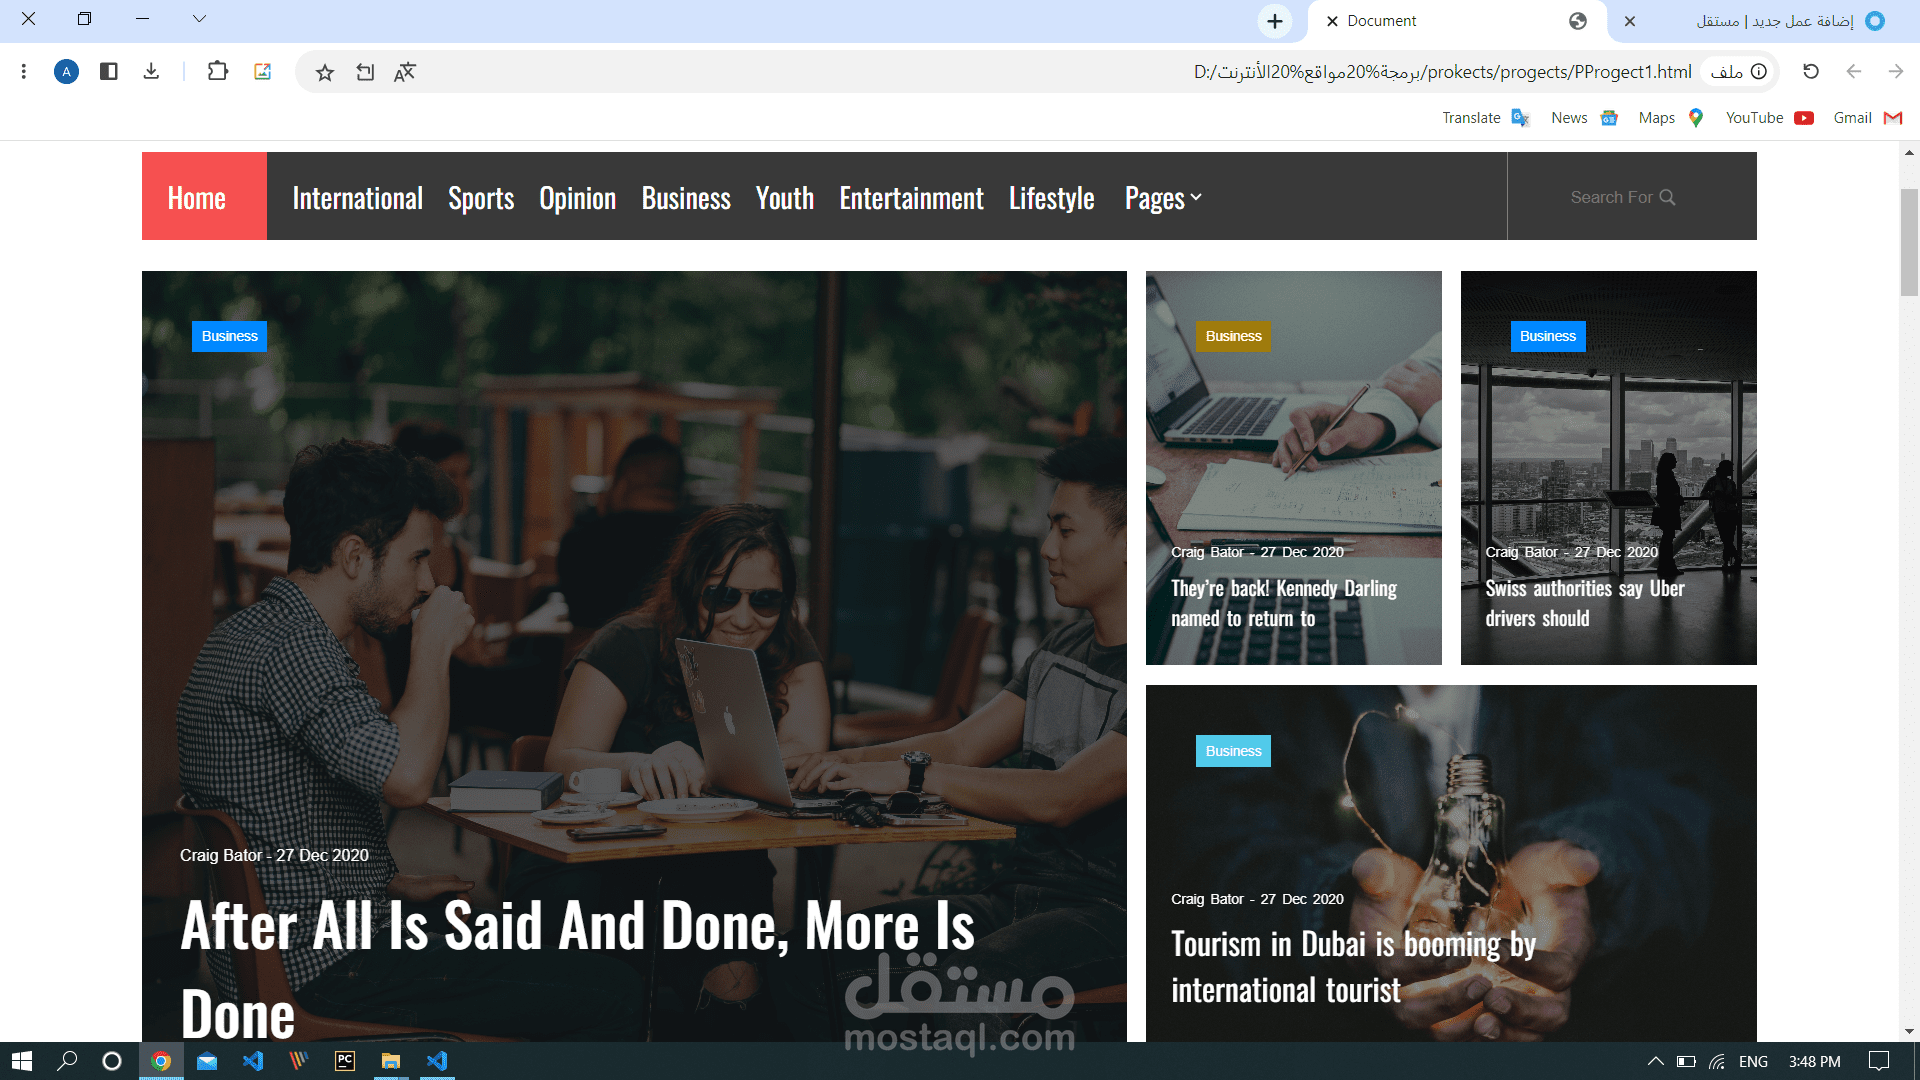Open the browser downloads icon
Screen dimensions: 1920x1080
(x=151, y=71)
